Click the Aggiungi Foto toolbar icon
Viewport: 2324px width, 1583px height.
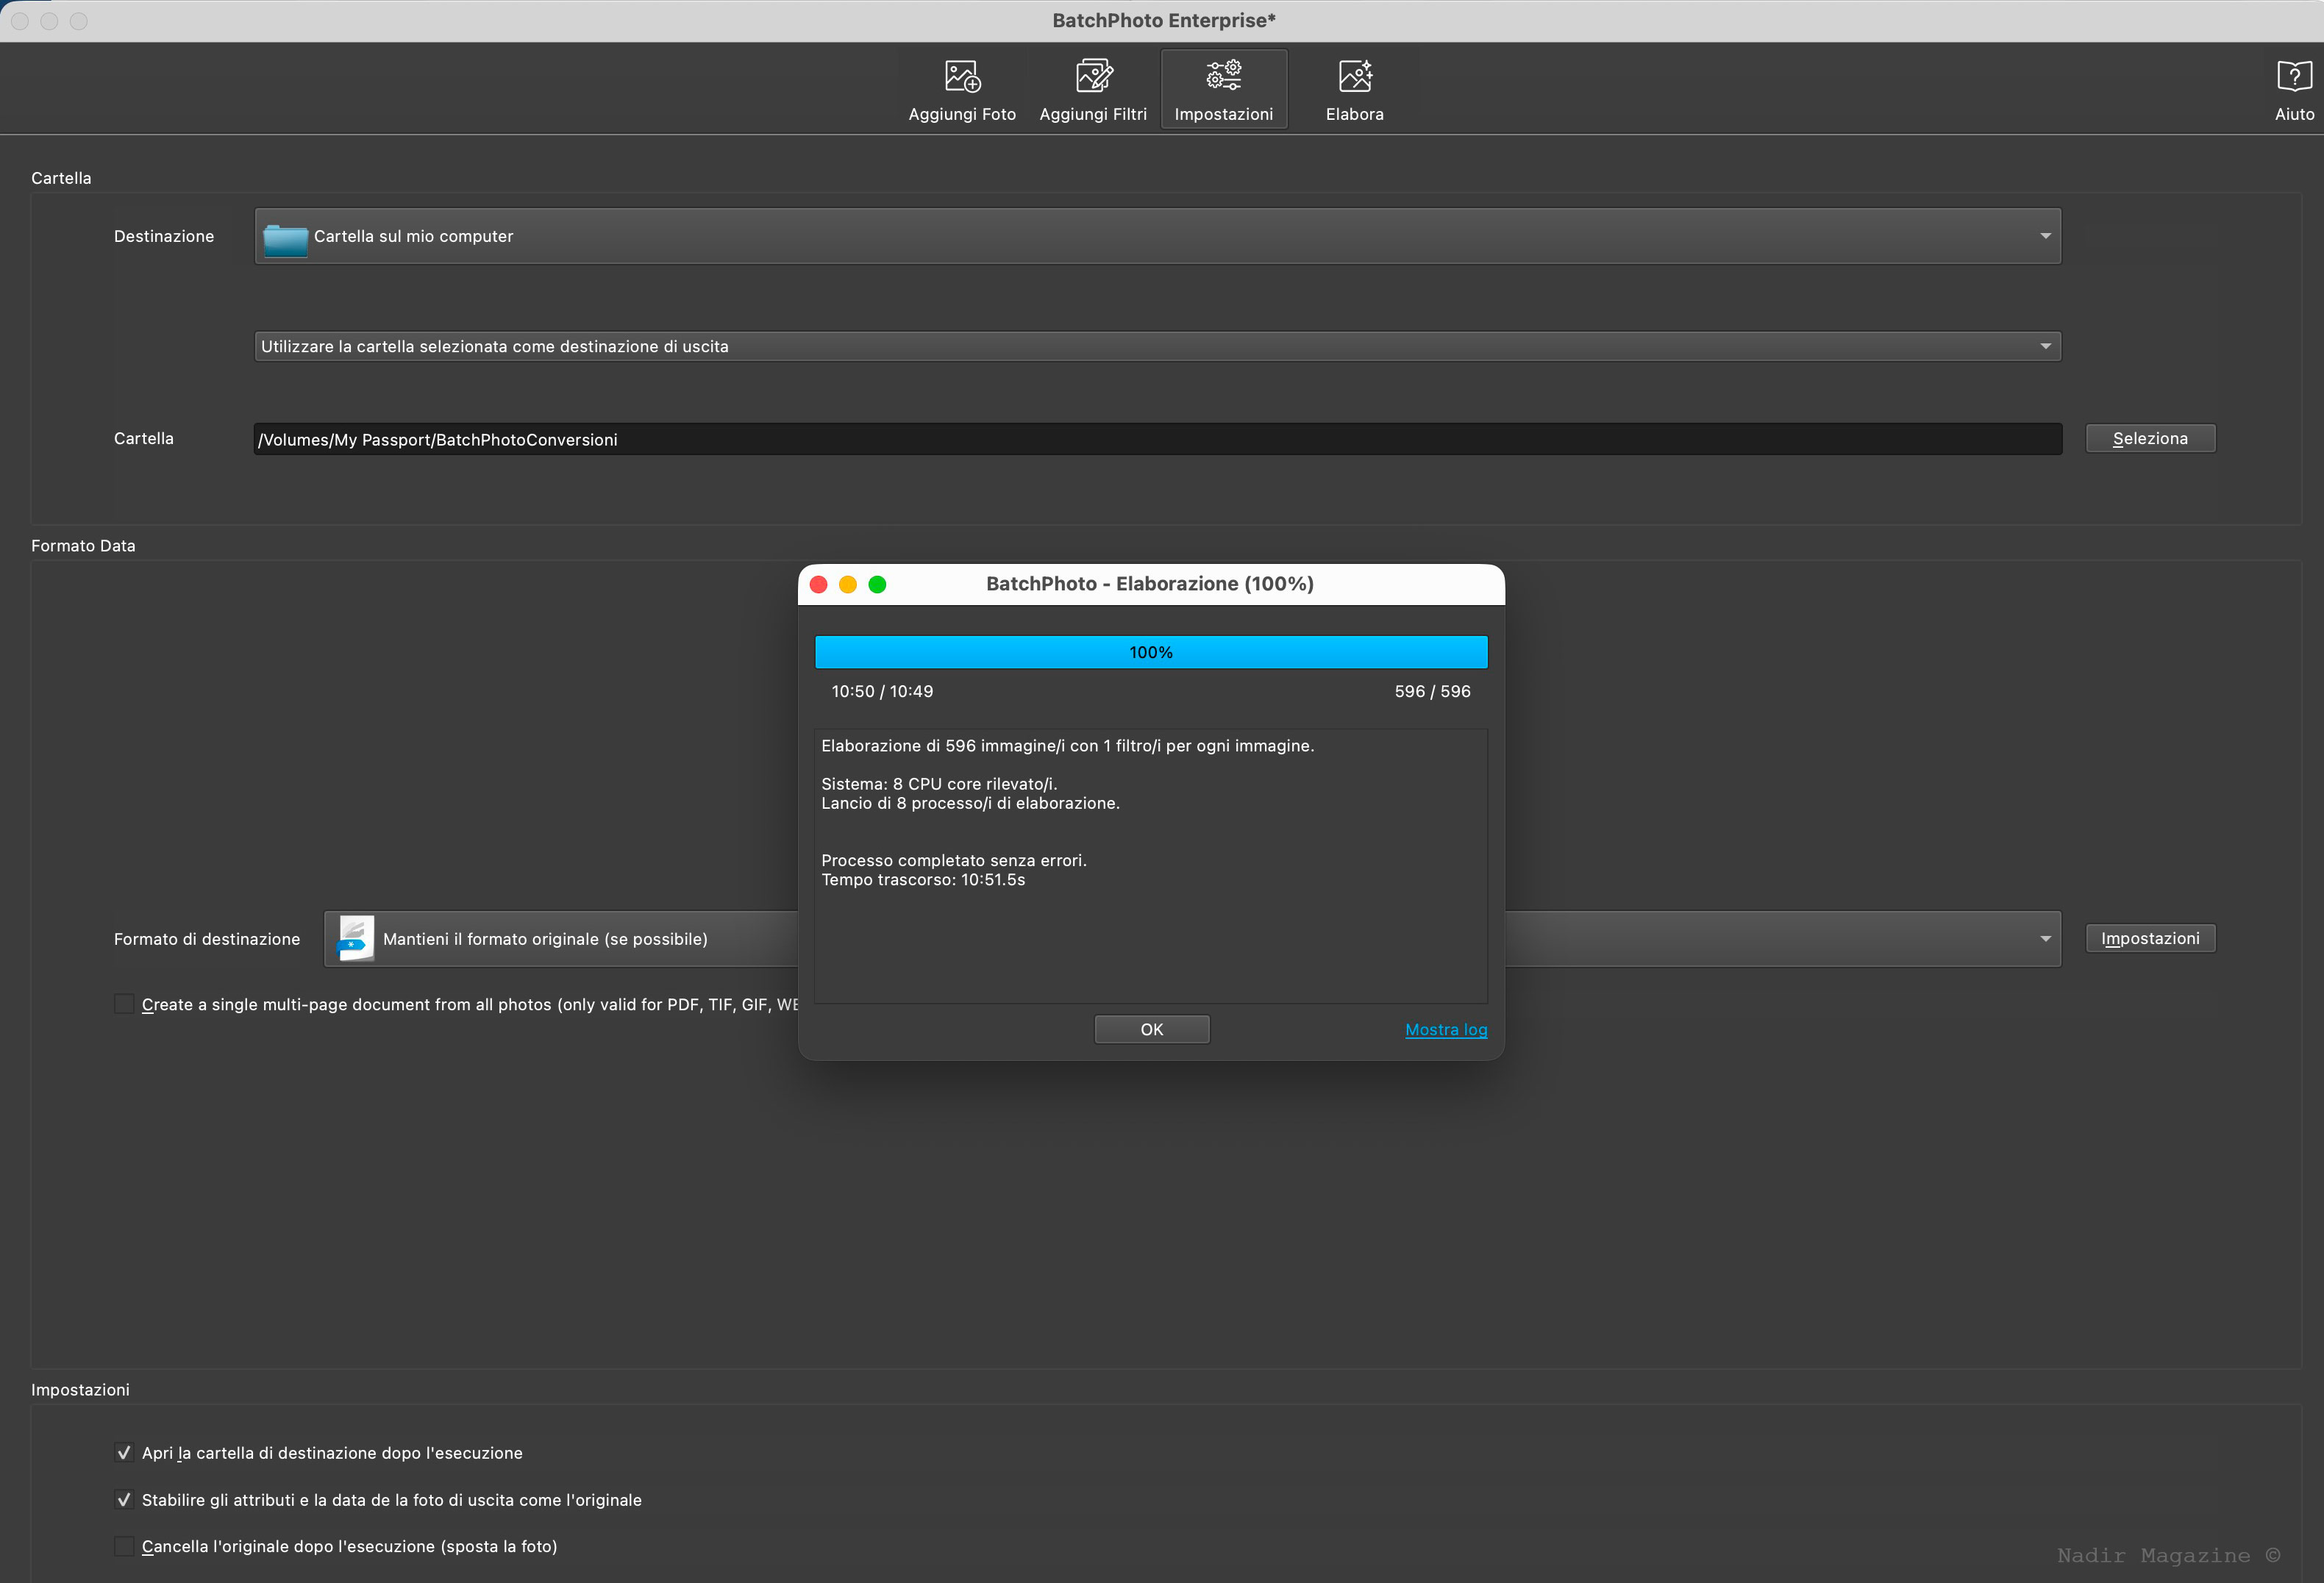point(962,77)
